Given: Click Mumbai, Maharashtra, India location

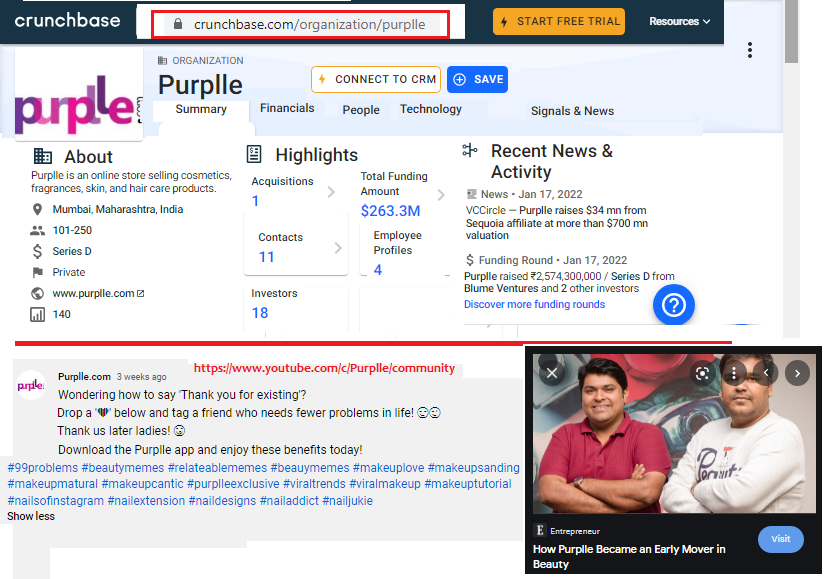Looking at the screenshot, I should click(117, 209).
